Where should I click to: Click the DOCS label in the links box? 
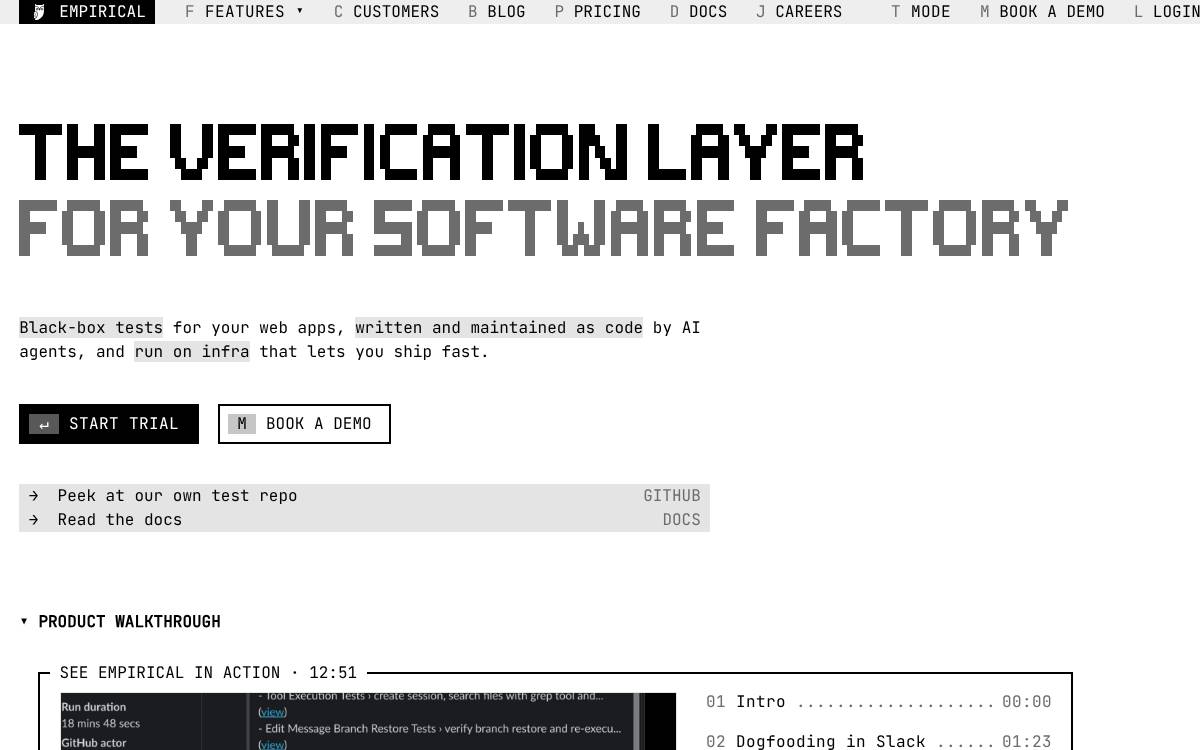[x=682, y=520]
